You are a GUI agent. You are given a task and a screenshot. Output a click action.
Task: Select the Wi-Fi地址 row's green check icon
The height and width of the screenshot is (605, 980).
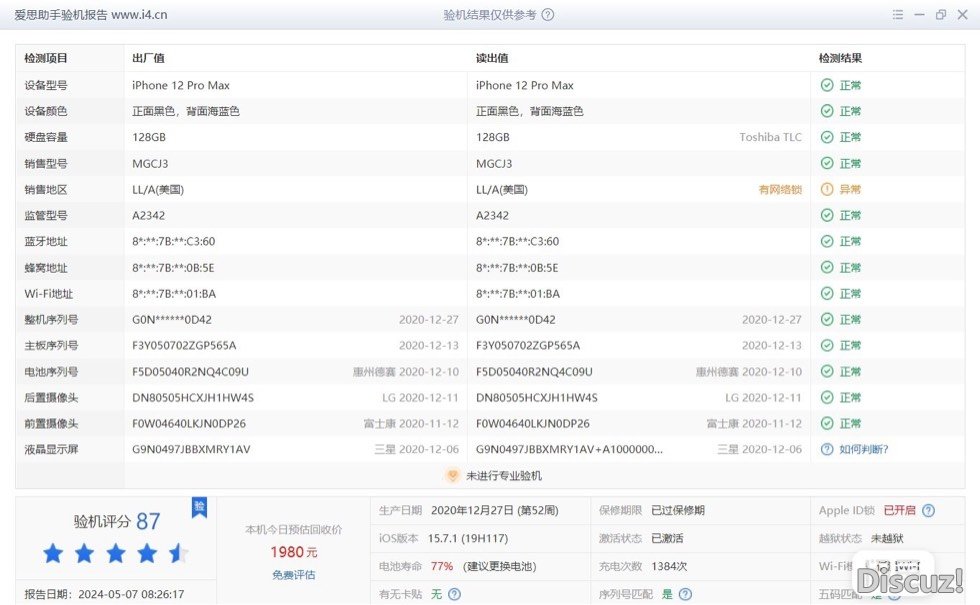827,293
